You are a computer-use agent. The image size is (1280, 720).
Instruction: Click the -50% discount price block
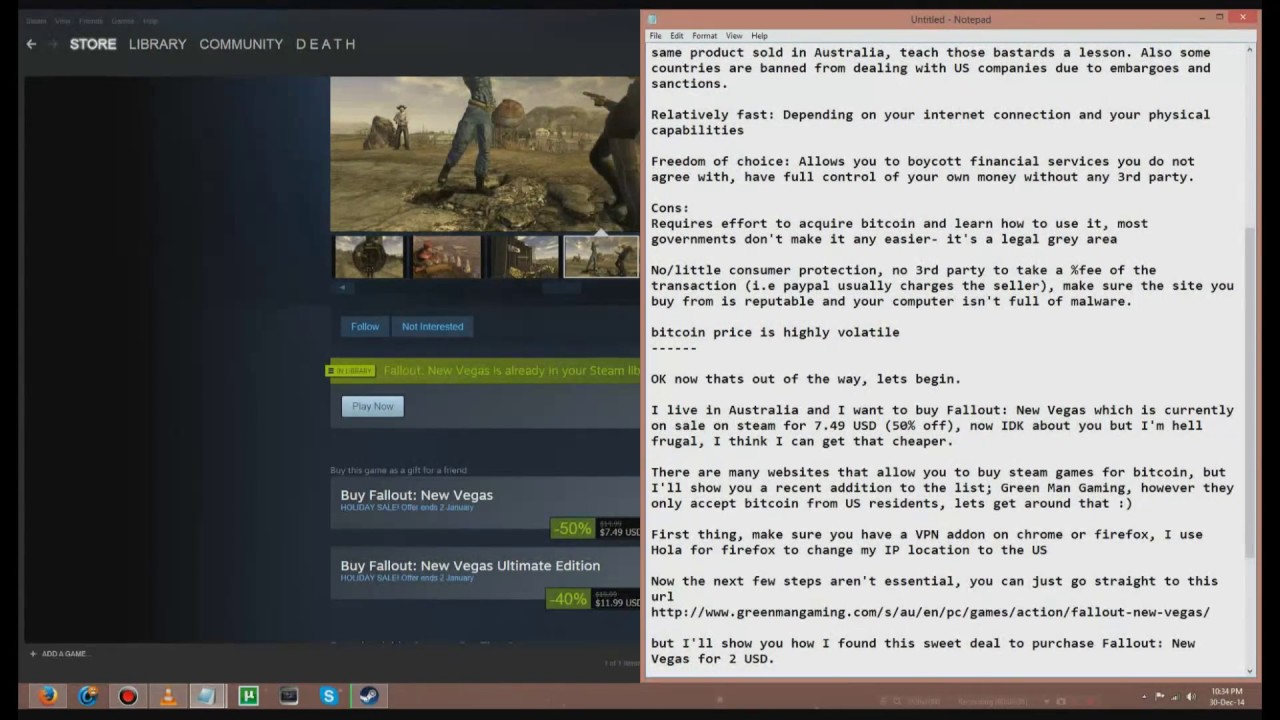pos(596,528)
